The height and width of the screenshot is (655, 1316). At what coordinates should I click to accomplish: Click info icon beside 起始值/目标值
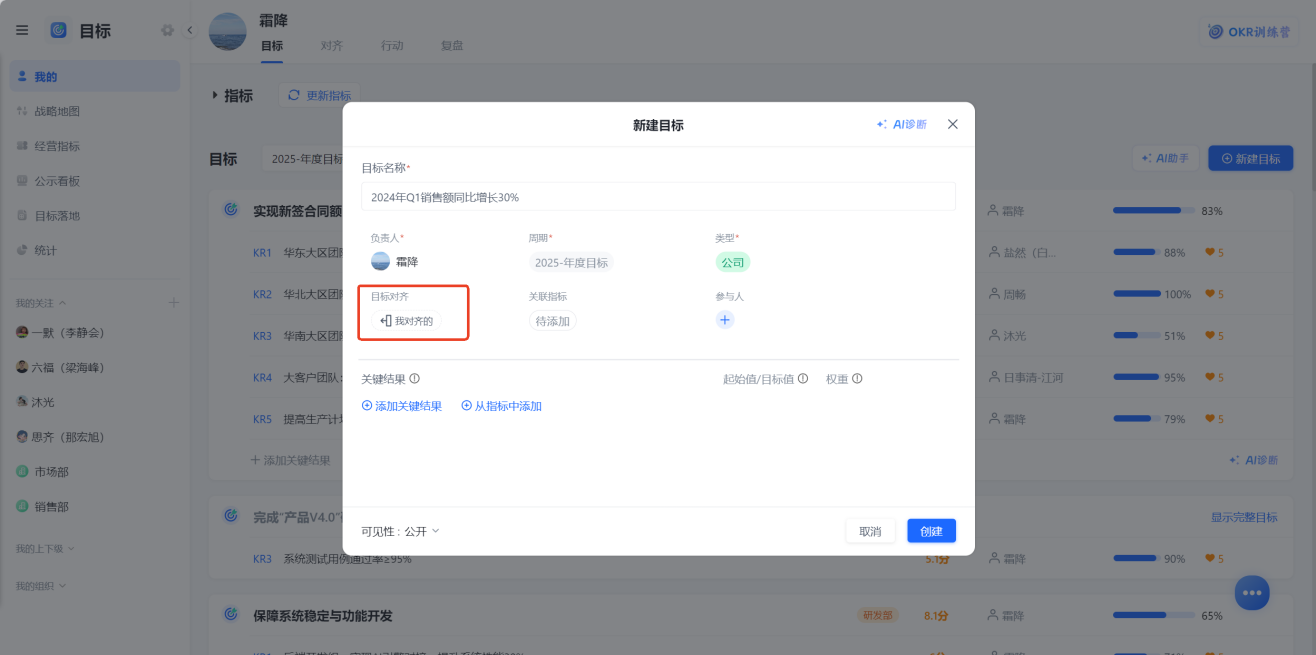click(803, 379)
